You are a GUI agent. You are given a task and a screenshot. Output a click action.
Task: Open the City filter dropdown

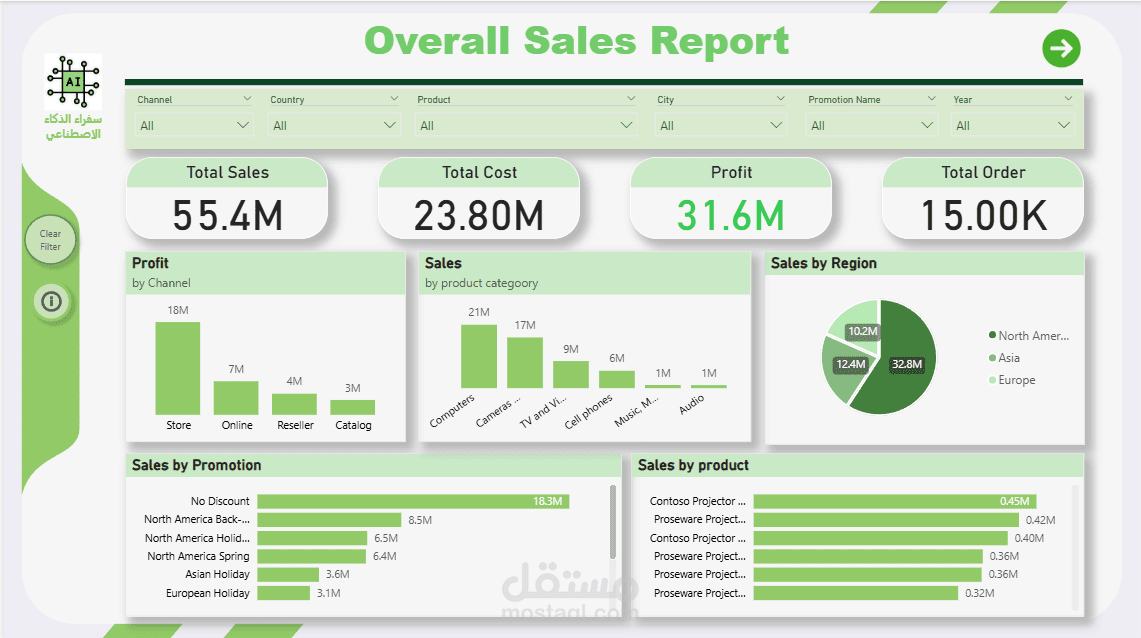[720, 125]
